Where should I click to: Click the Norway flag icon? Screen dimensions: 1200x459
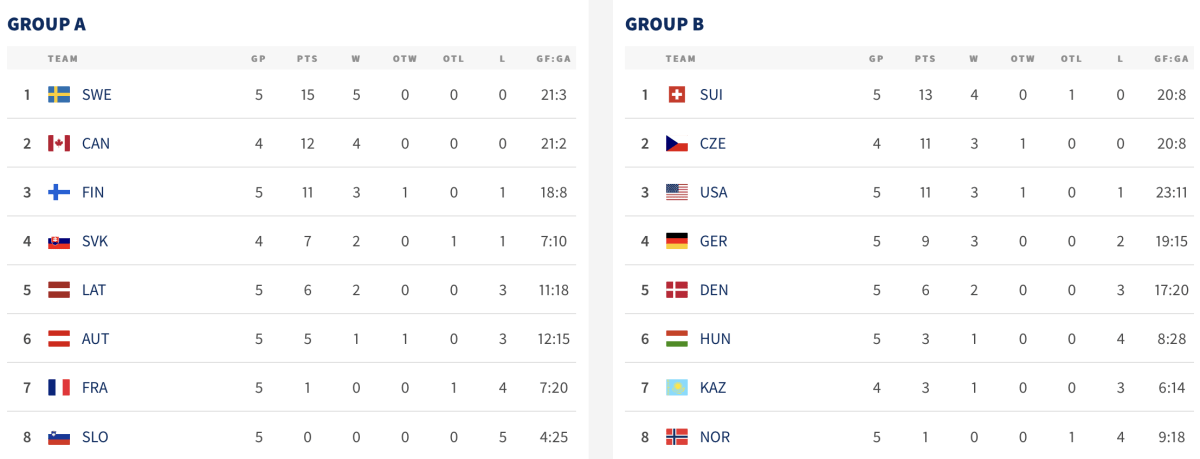677,437
